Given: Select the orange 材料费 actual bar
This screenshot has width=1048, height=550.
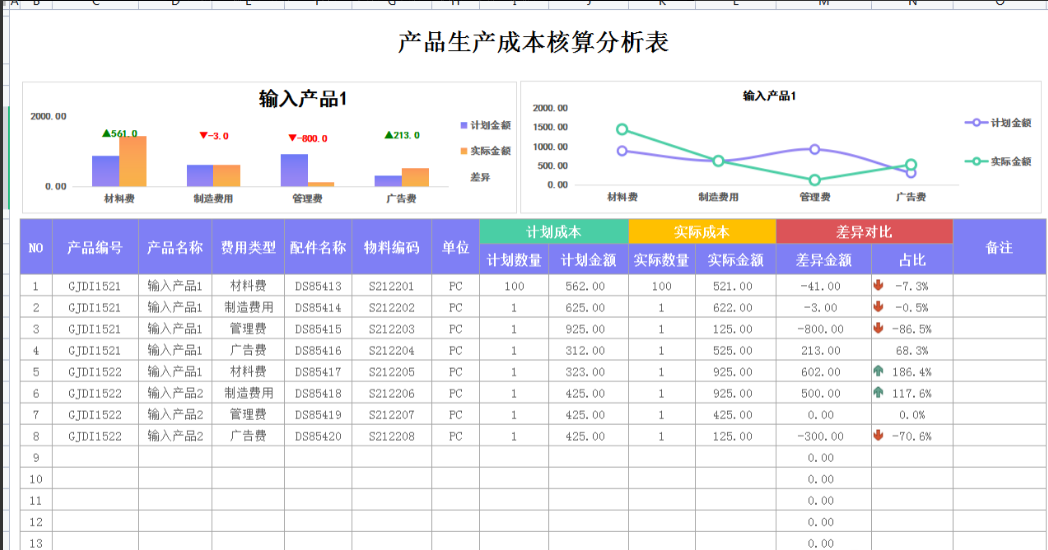Looking at the screenshot, I should [x=132, y=161].
